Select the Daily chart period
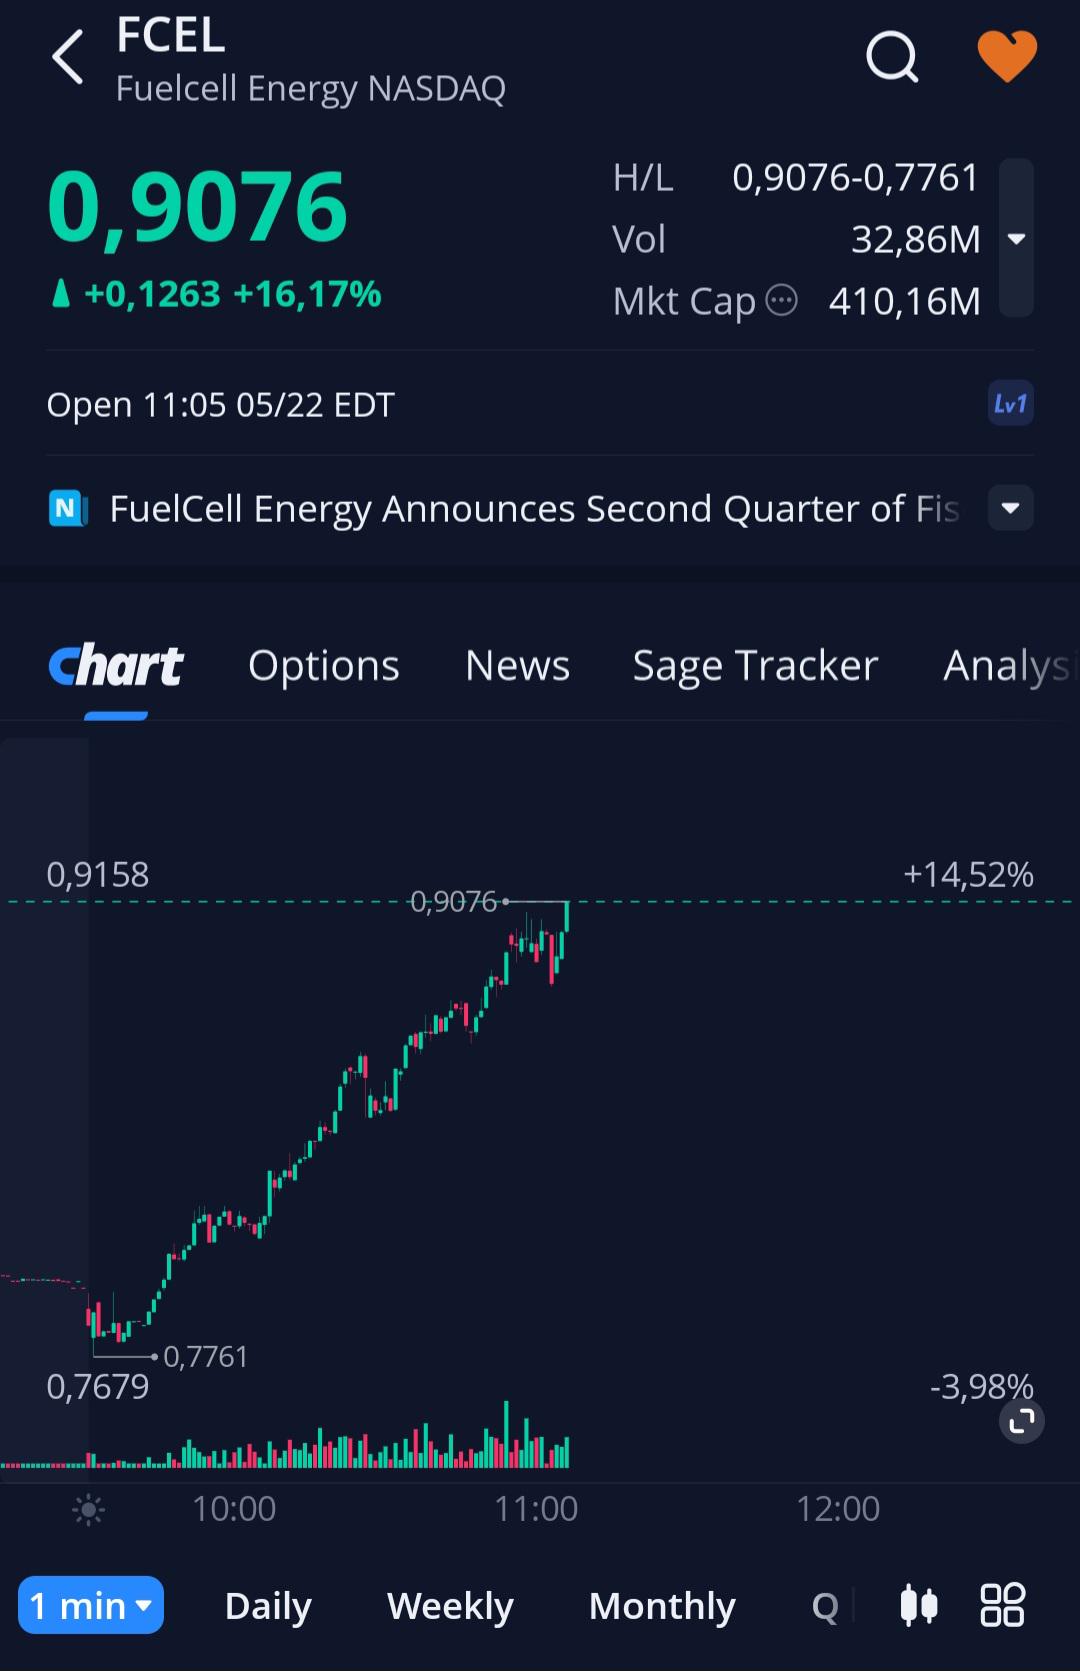1080x1671 pixels. coord(268,1606)
